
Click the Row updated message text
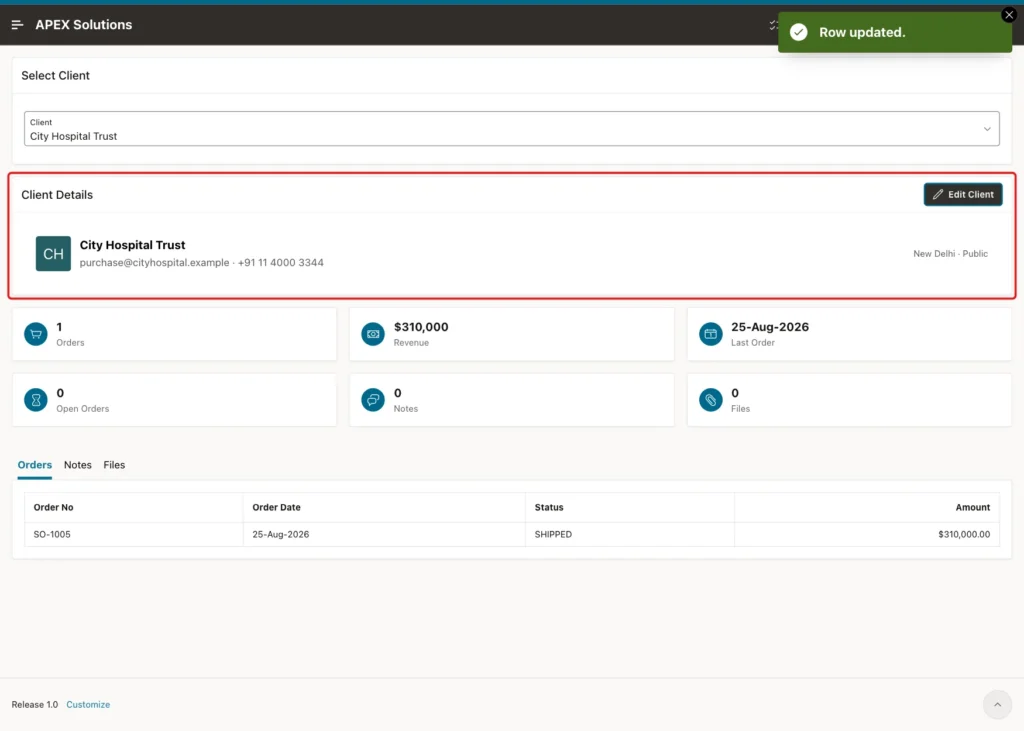pyautogui.click(x=862, y=32)
